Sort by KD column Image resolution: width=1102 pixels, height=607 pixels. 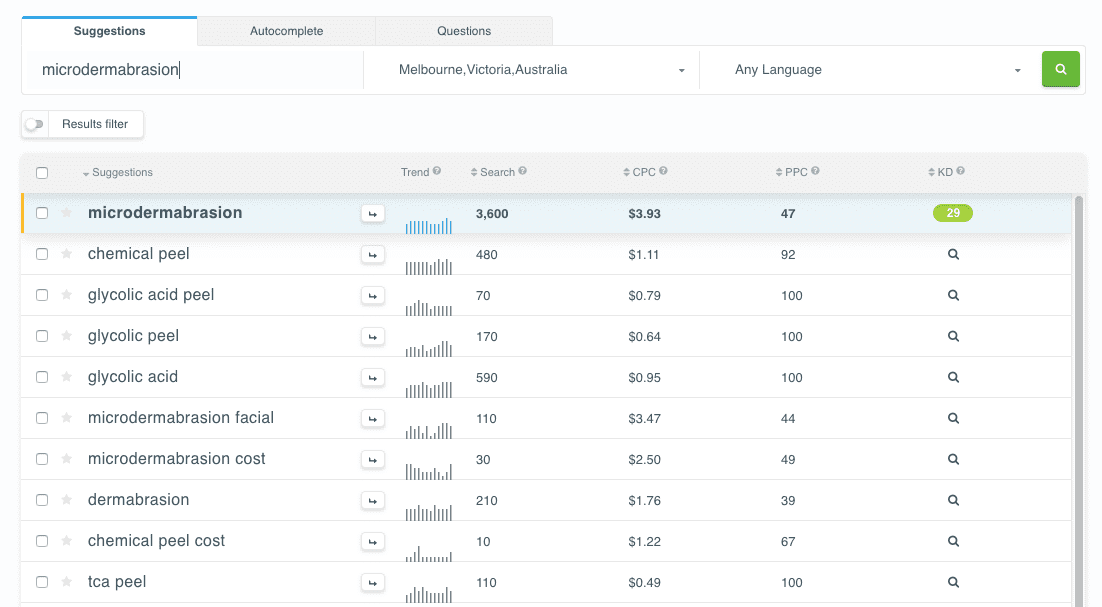940,172
